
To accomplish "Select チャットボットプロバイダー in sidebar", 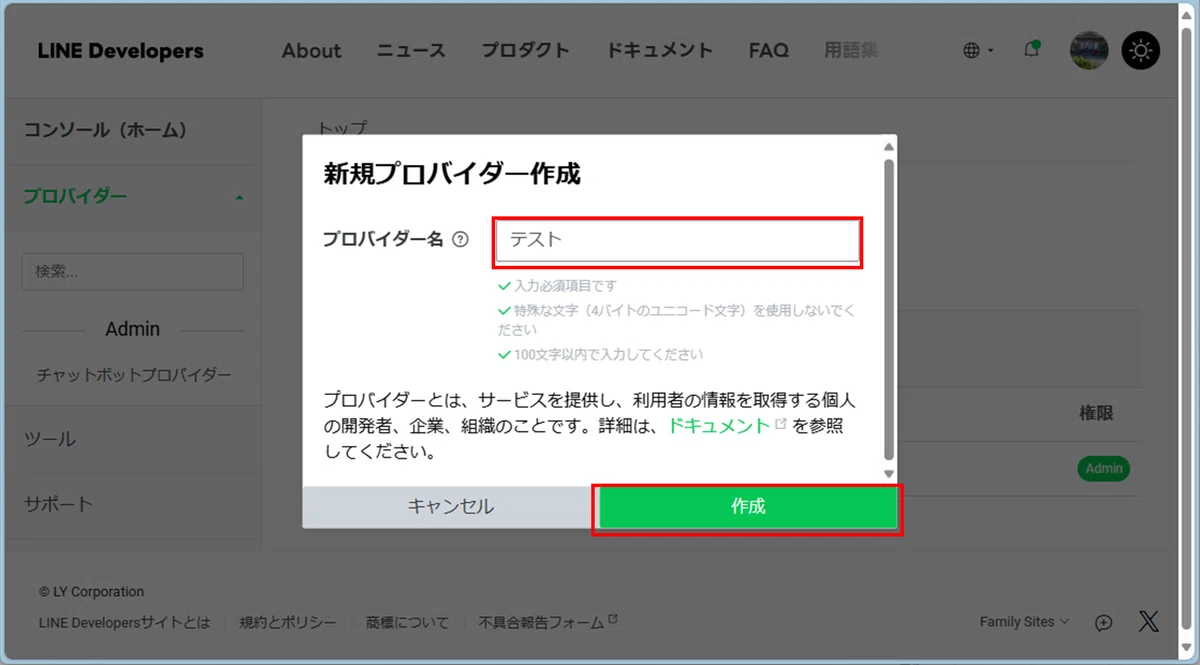I will click(x=134, y=376).
